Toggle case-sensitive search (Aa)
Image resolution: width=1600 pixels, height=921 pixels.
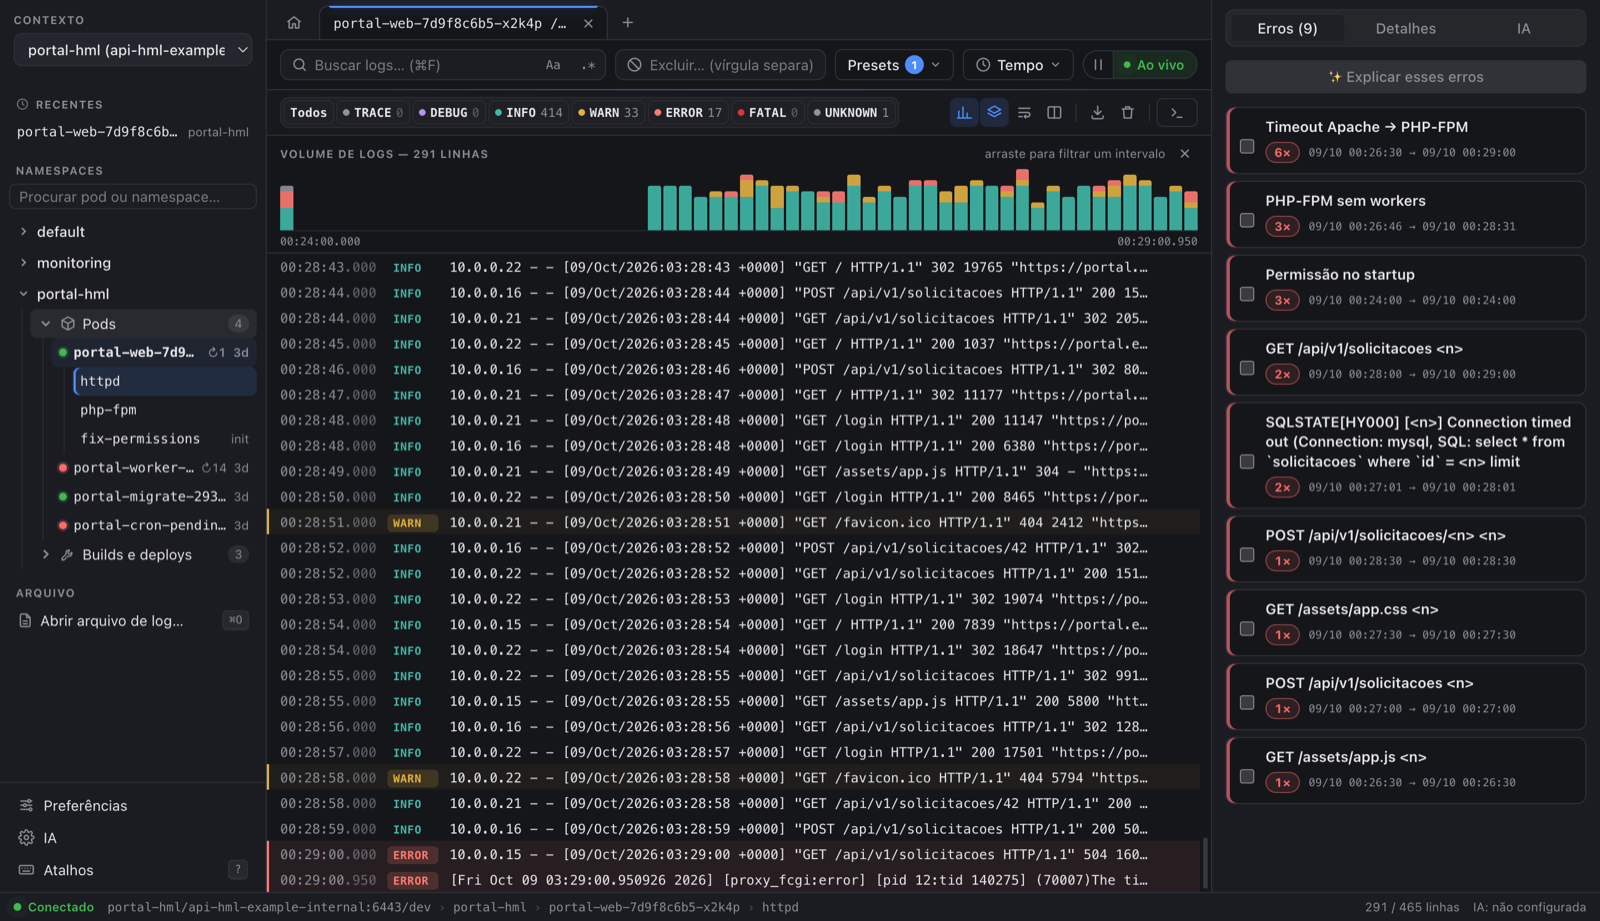click(553, 65)
